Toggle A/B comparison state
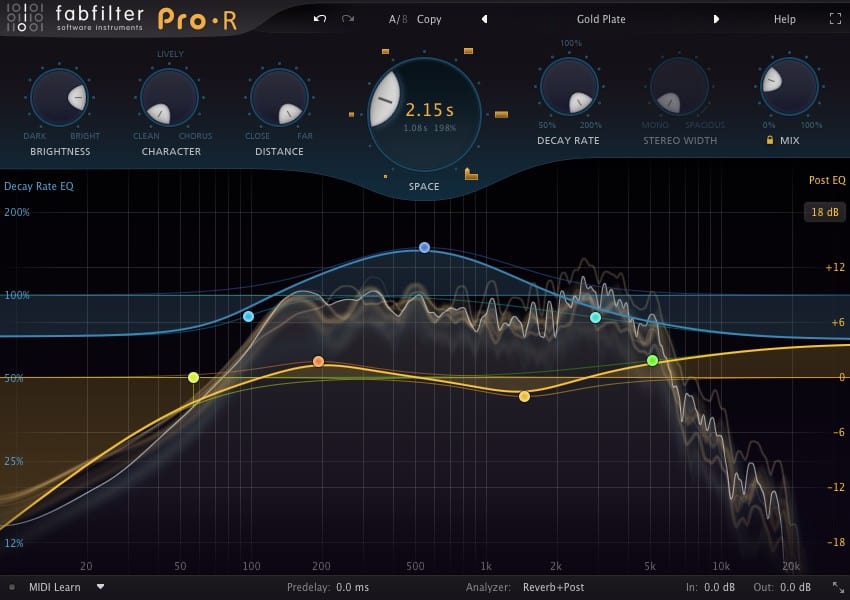Viewport: 850px width, 600px height. pyautogui.click(x=398, y=19)
